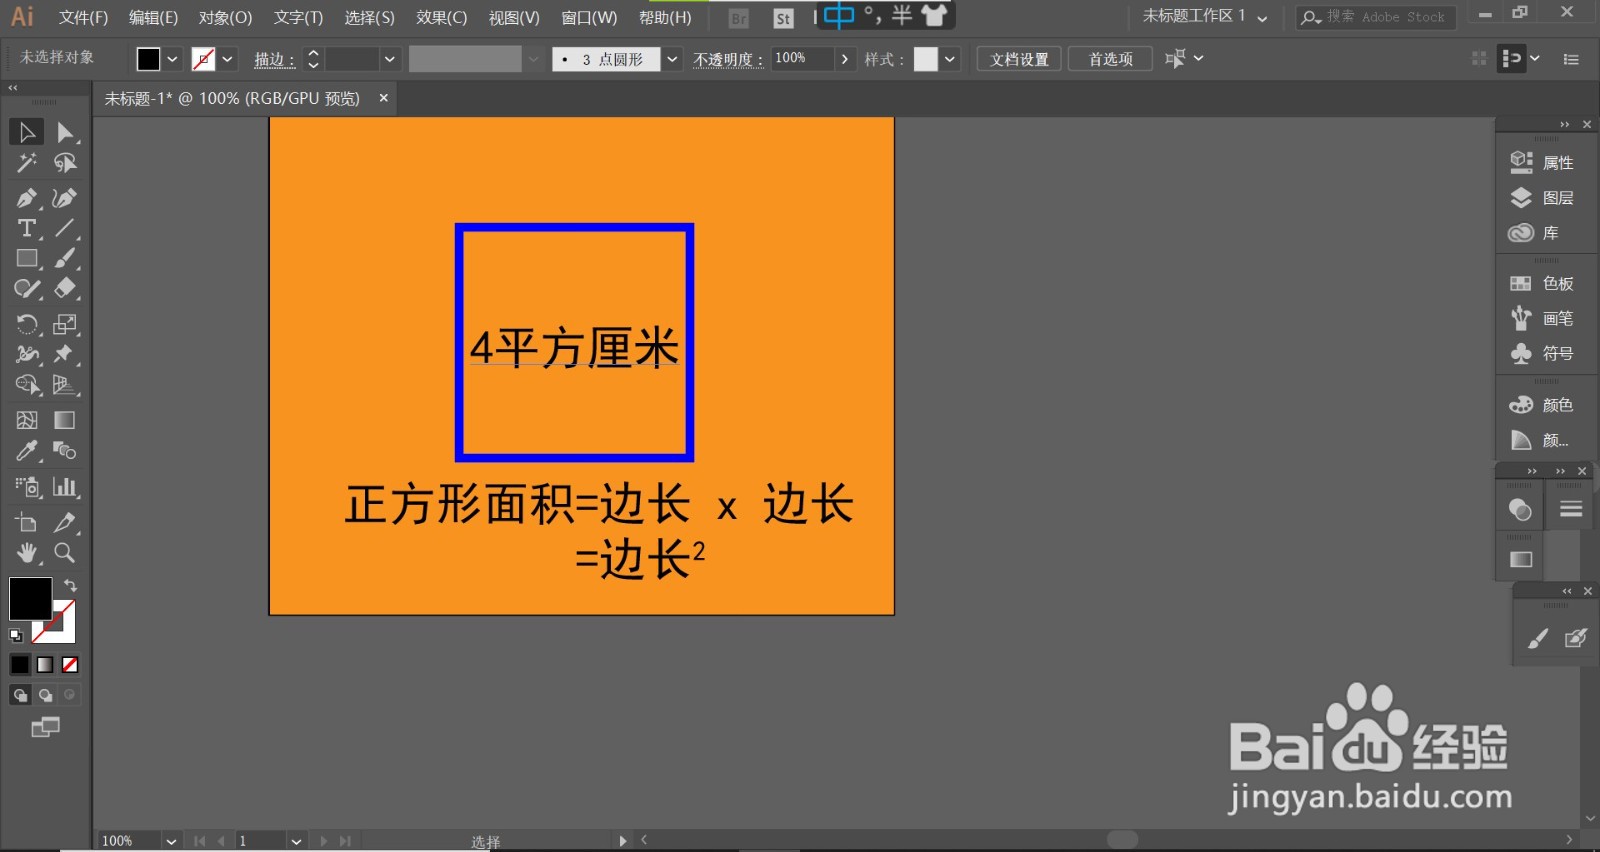The height and width of the screenshot is (852, 1600).
Task: Select the Direct Selection tool
Action: click(65, 132)
